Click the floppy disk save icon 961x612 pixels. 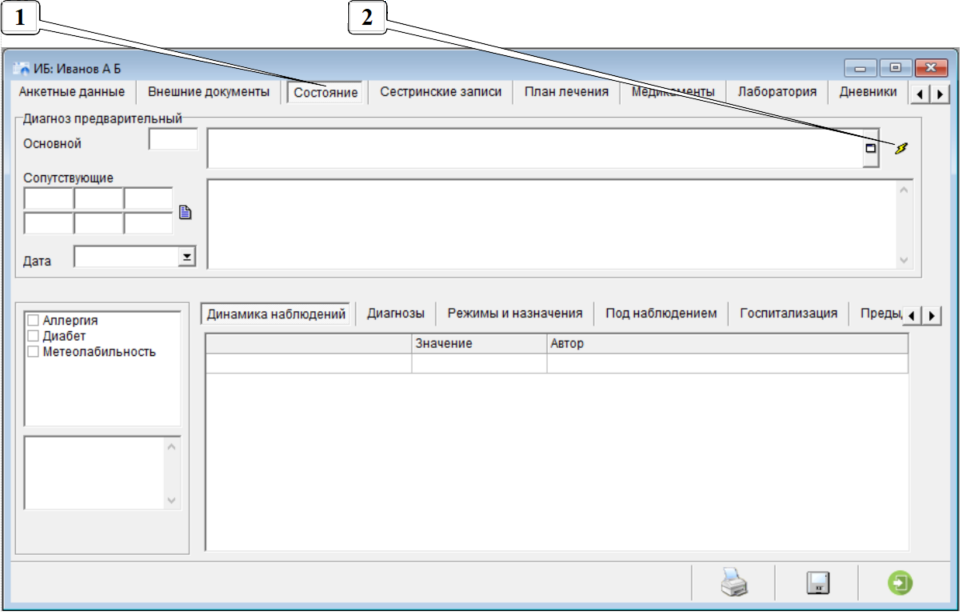[817, 584]
